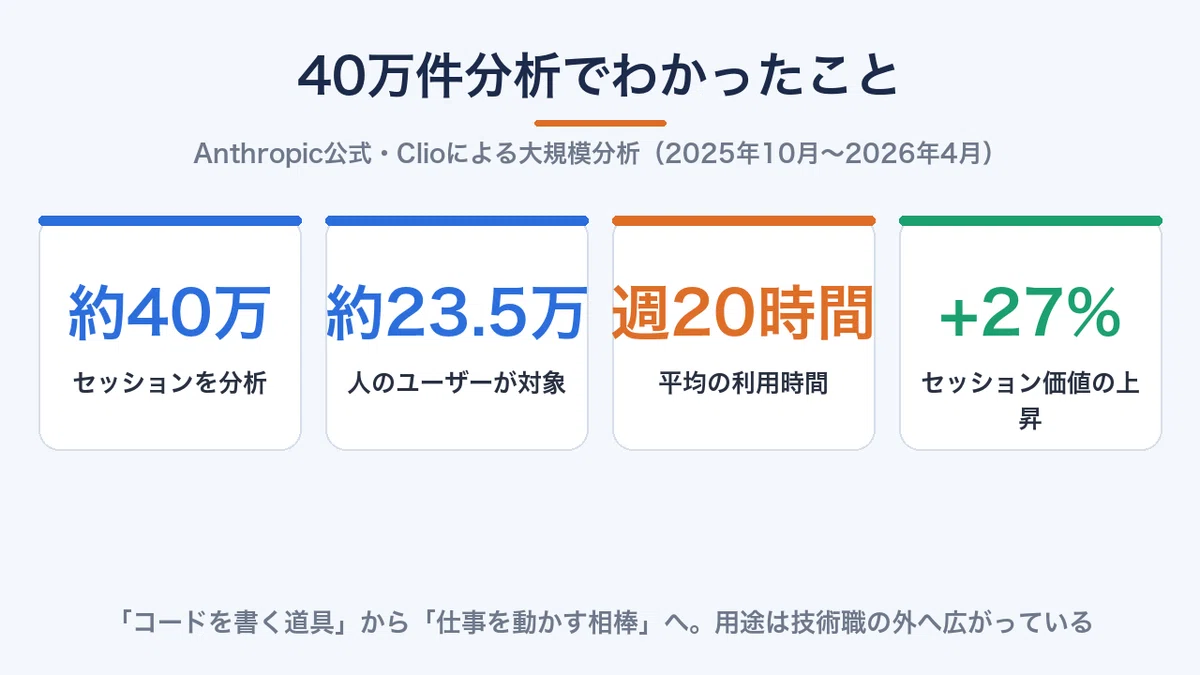This screenshot has width=1200, height=675.
Task: Click the blue top bar of second card
Action: point(457,220)
